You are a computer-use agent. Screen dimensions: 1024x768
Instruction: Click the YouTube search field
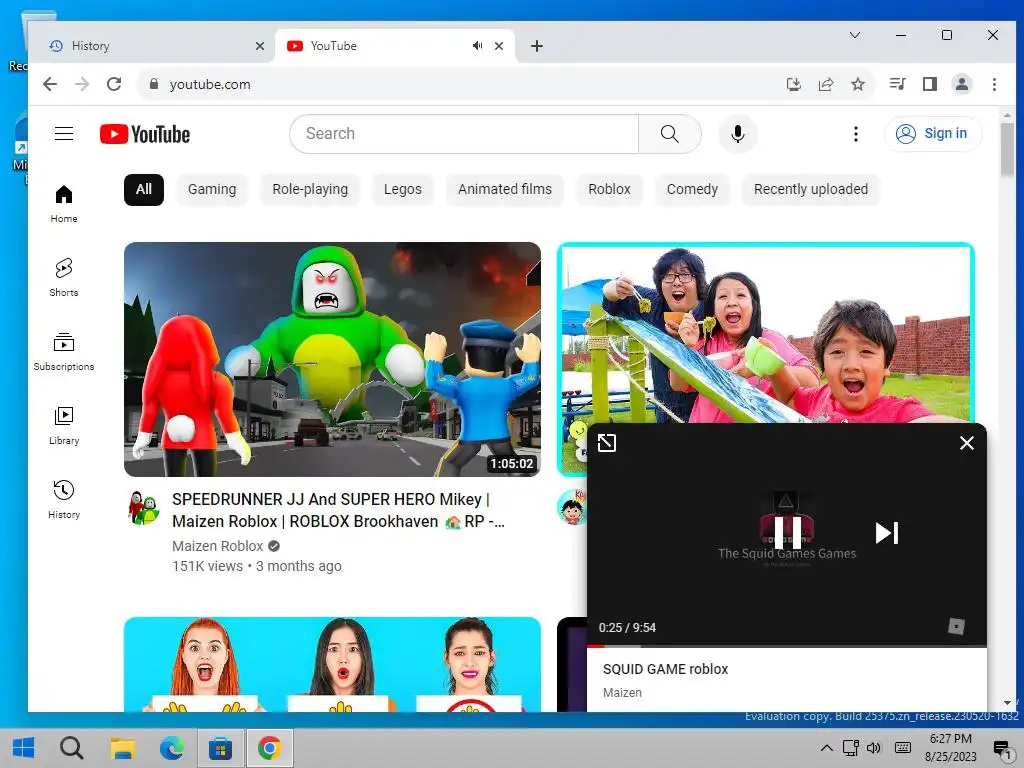click(x=464, y=134)
